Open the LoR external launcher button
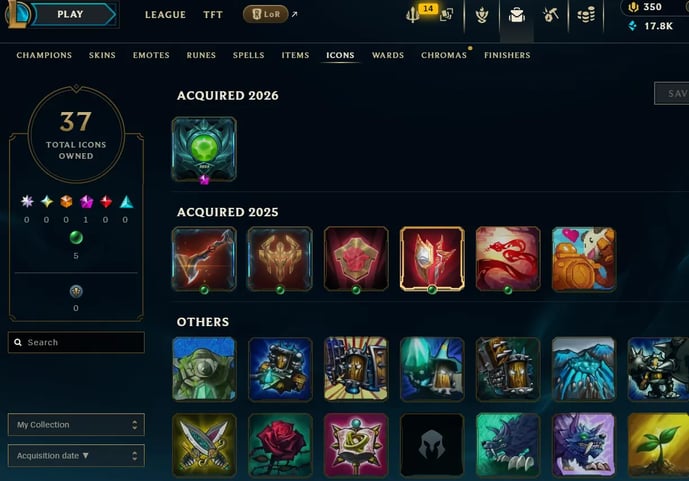This screenshot has width=689, height=481. [x=266, y=14]
